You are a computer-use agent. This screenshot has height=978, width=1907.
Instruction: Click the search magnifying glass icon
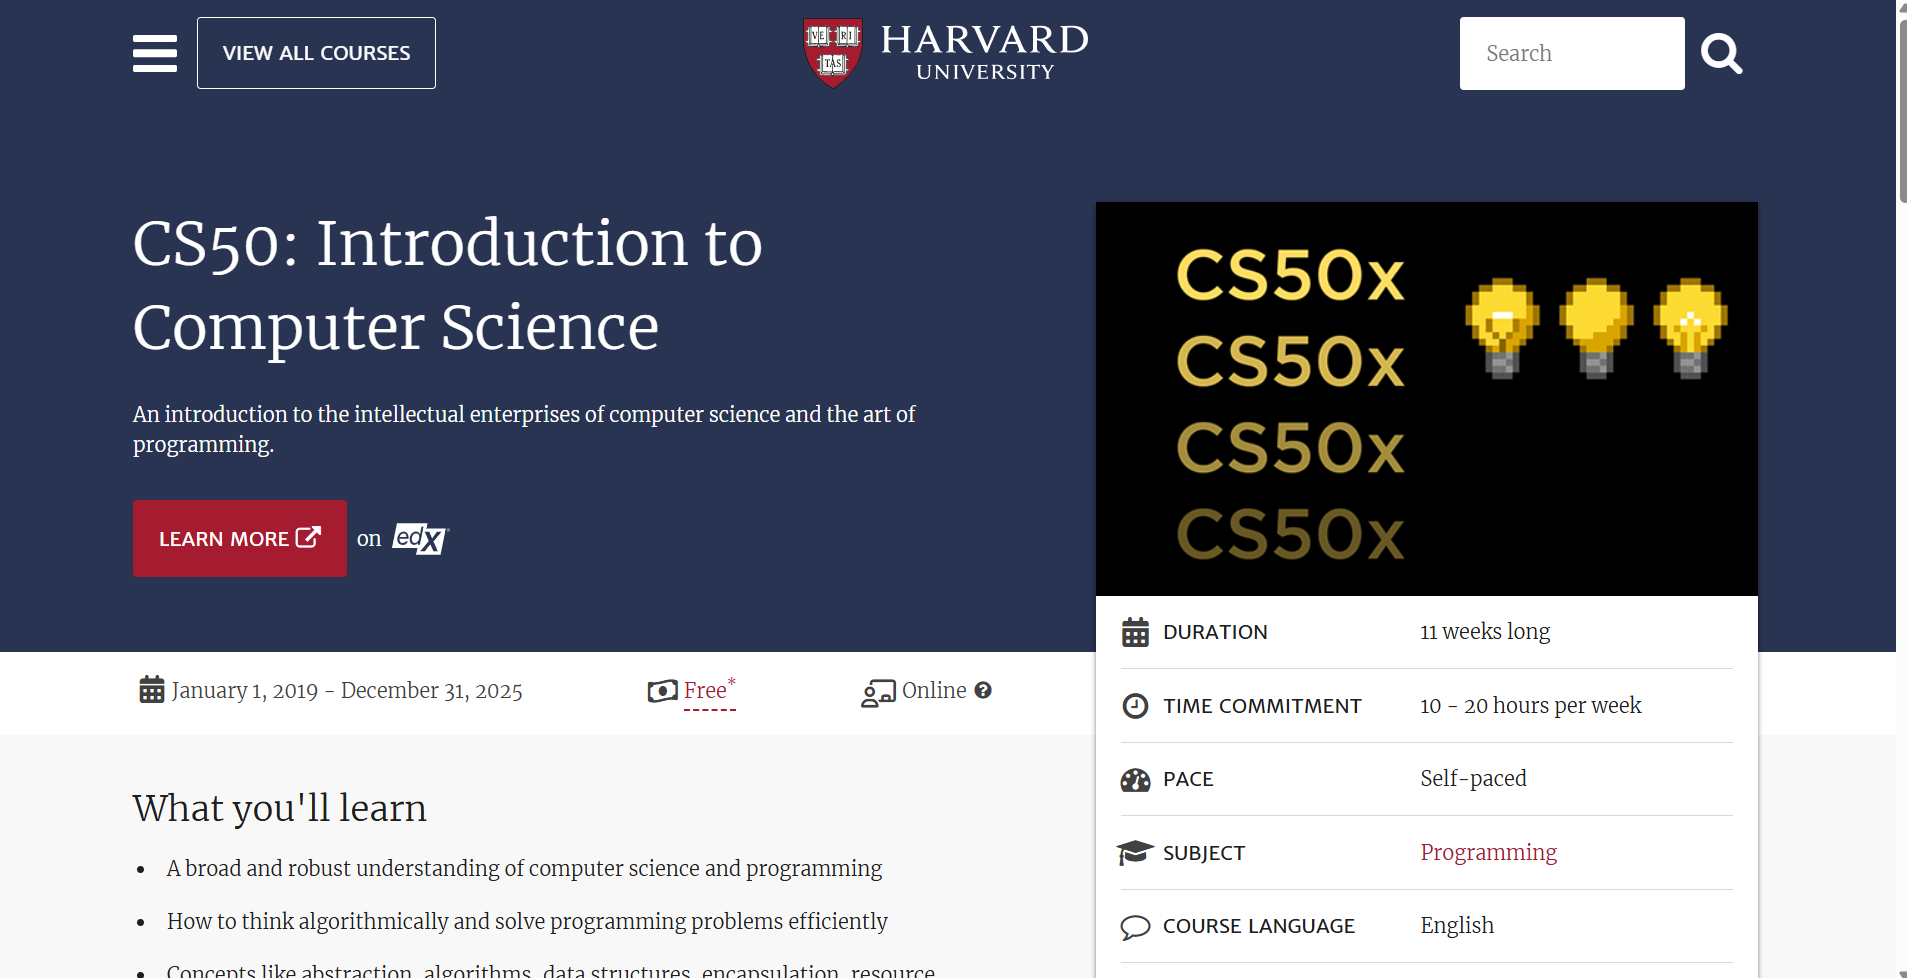click(1720, 53)
